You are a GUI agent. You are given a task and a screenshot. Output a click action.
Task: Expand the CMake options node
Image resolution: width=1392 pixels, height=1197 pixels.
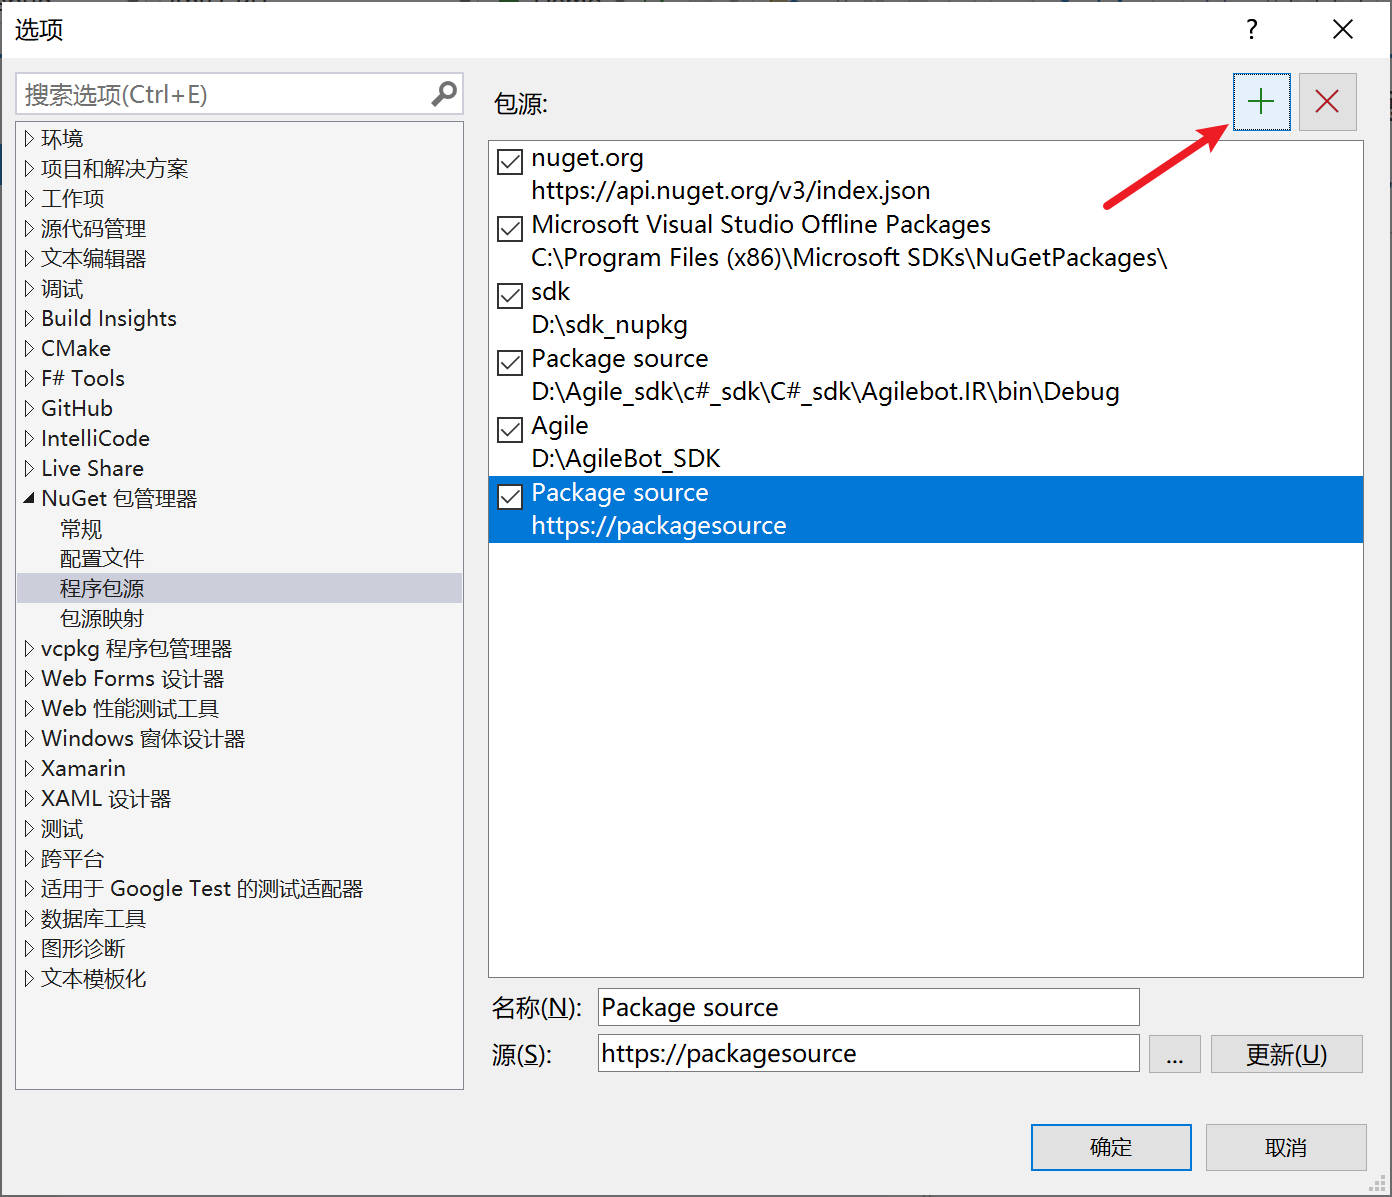29,349
